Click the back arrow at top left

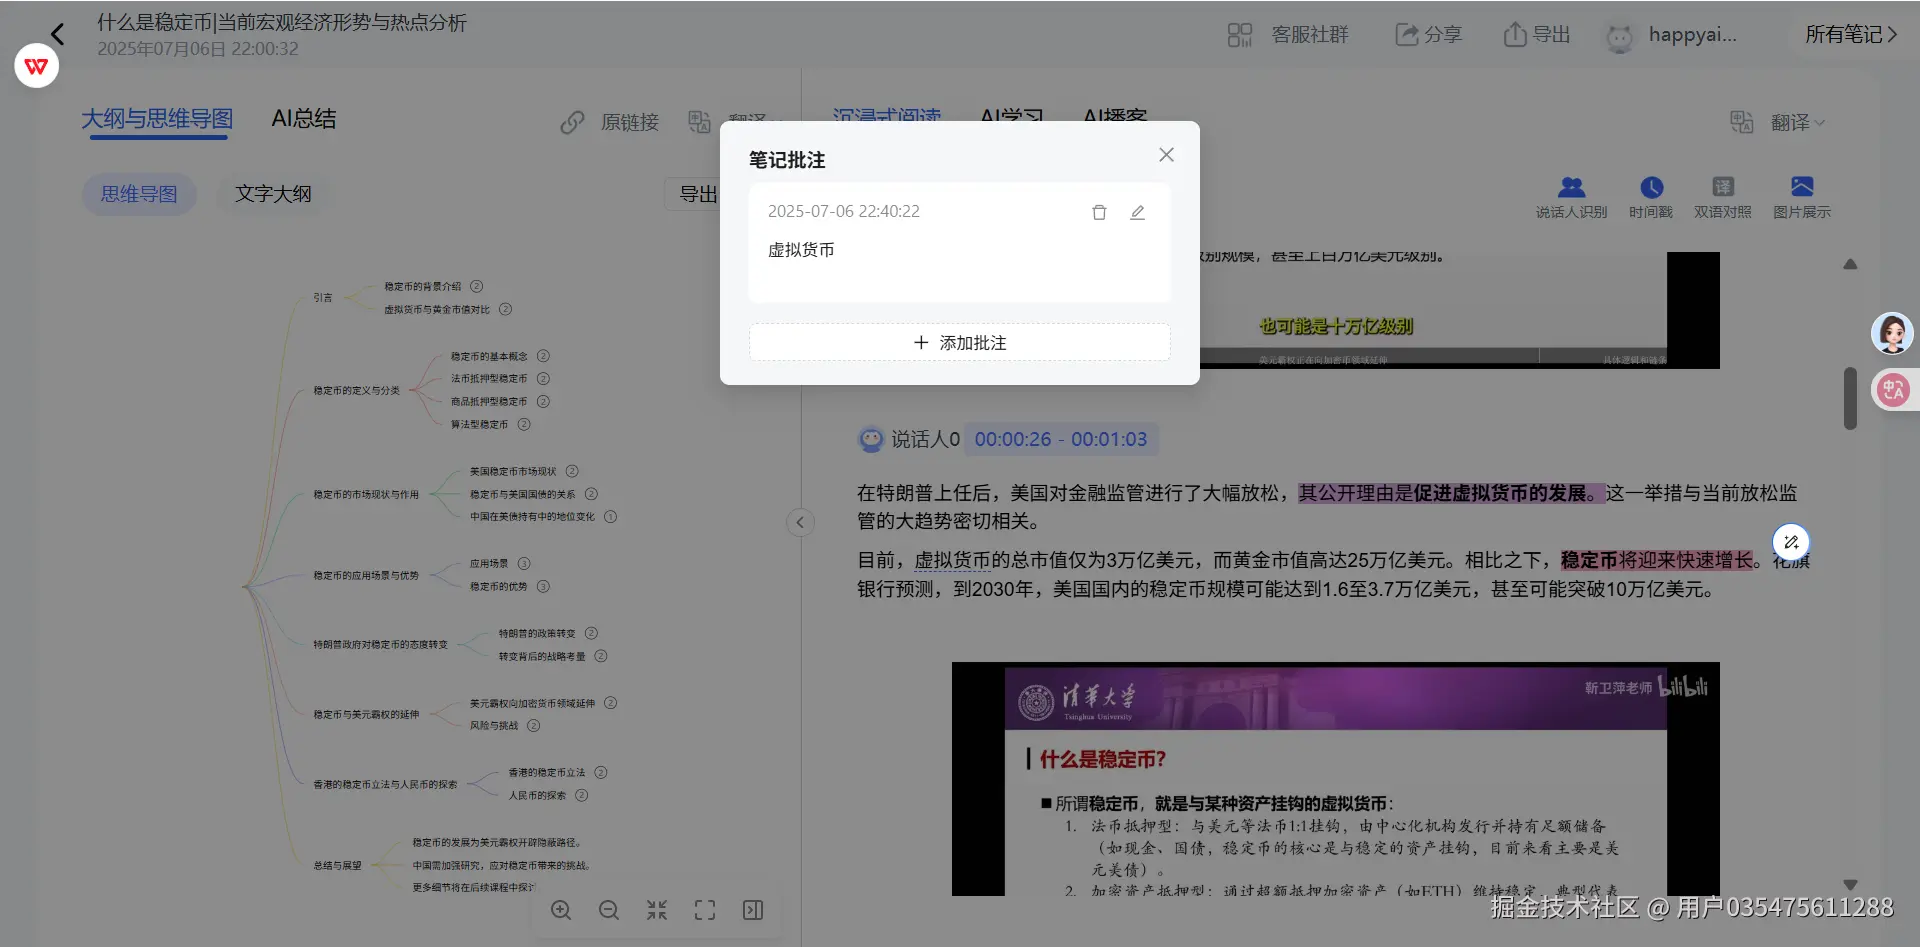click(x=58, y=34)
